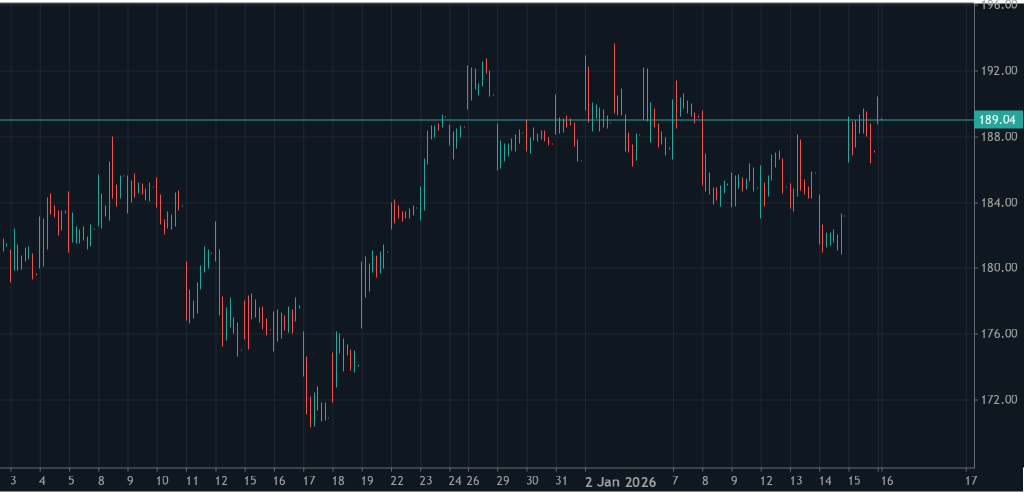This screenshot has width=1024, height=492.
Task: Click date label 30 on the time axis
Action: click(x=532, y=481)
